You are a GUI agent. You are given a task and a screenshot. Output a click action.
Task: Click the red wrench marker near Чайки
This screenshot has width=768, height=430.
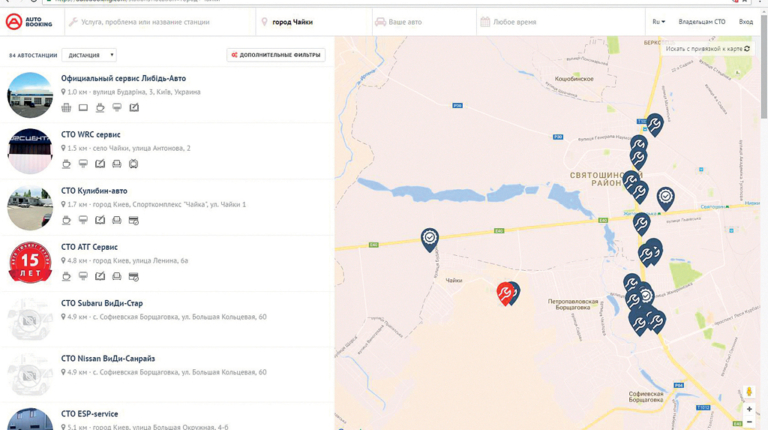pyautogui.click(x=506, y=292)
